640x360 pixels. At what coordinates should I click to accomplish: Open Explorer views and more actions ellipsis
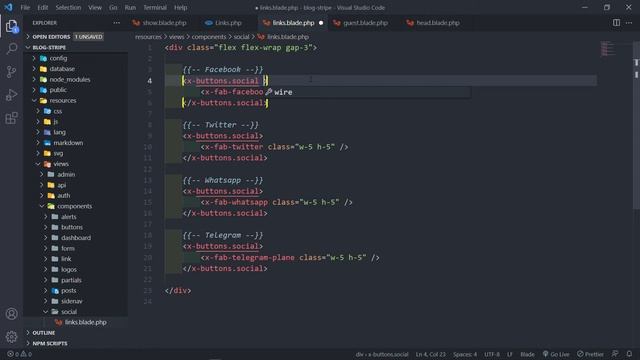pyautogui.click(x=117, y=23)
